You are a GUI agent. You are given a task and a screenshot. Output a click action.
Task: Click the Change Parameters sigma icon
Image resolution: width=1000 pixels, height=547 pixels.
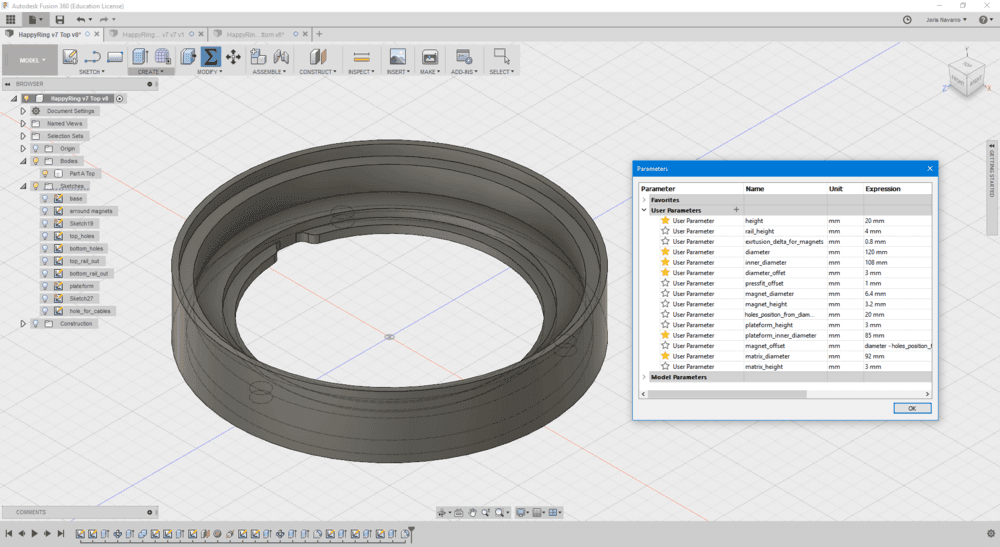[210, 57]
